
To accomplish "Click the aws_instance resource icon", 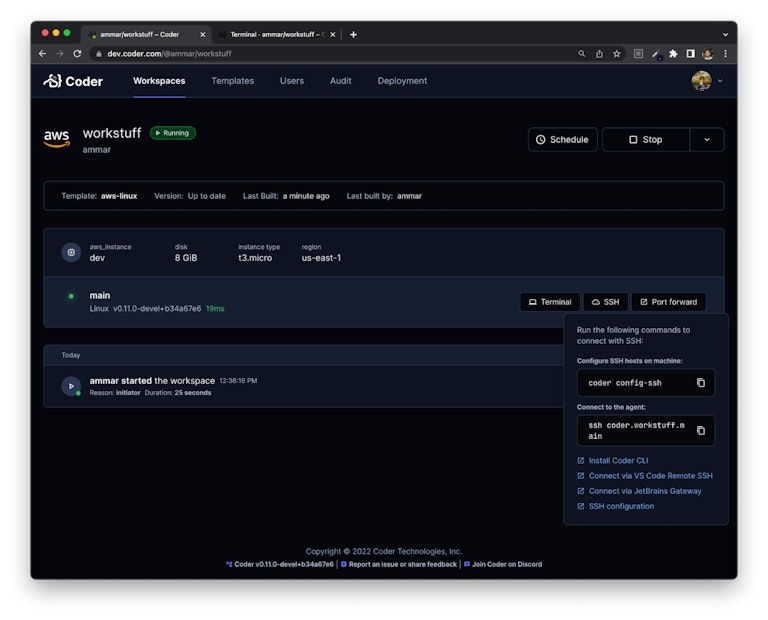I will click(x=71, y=253).
